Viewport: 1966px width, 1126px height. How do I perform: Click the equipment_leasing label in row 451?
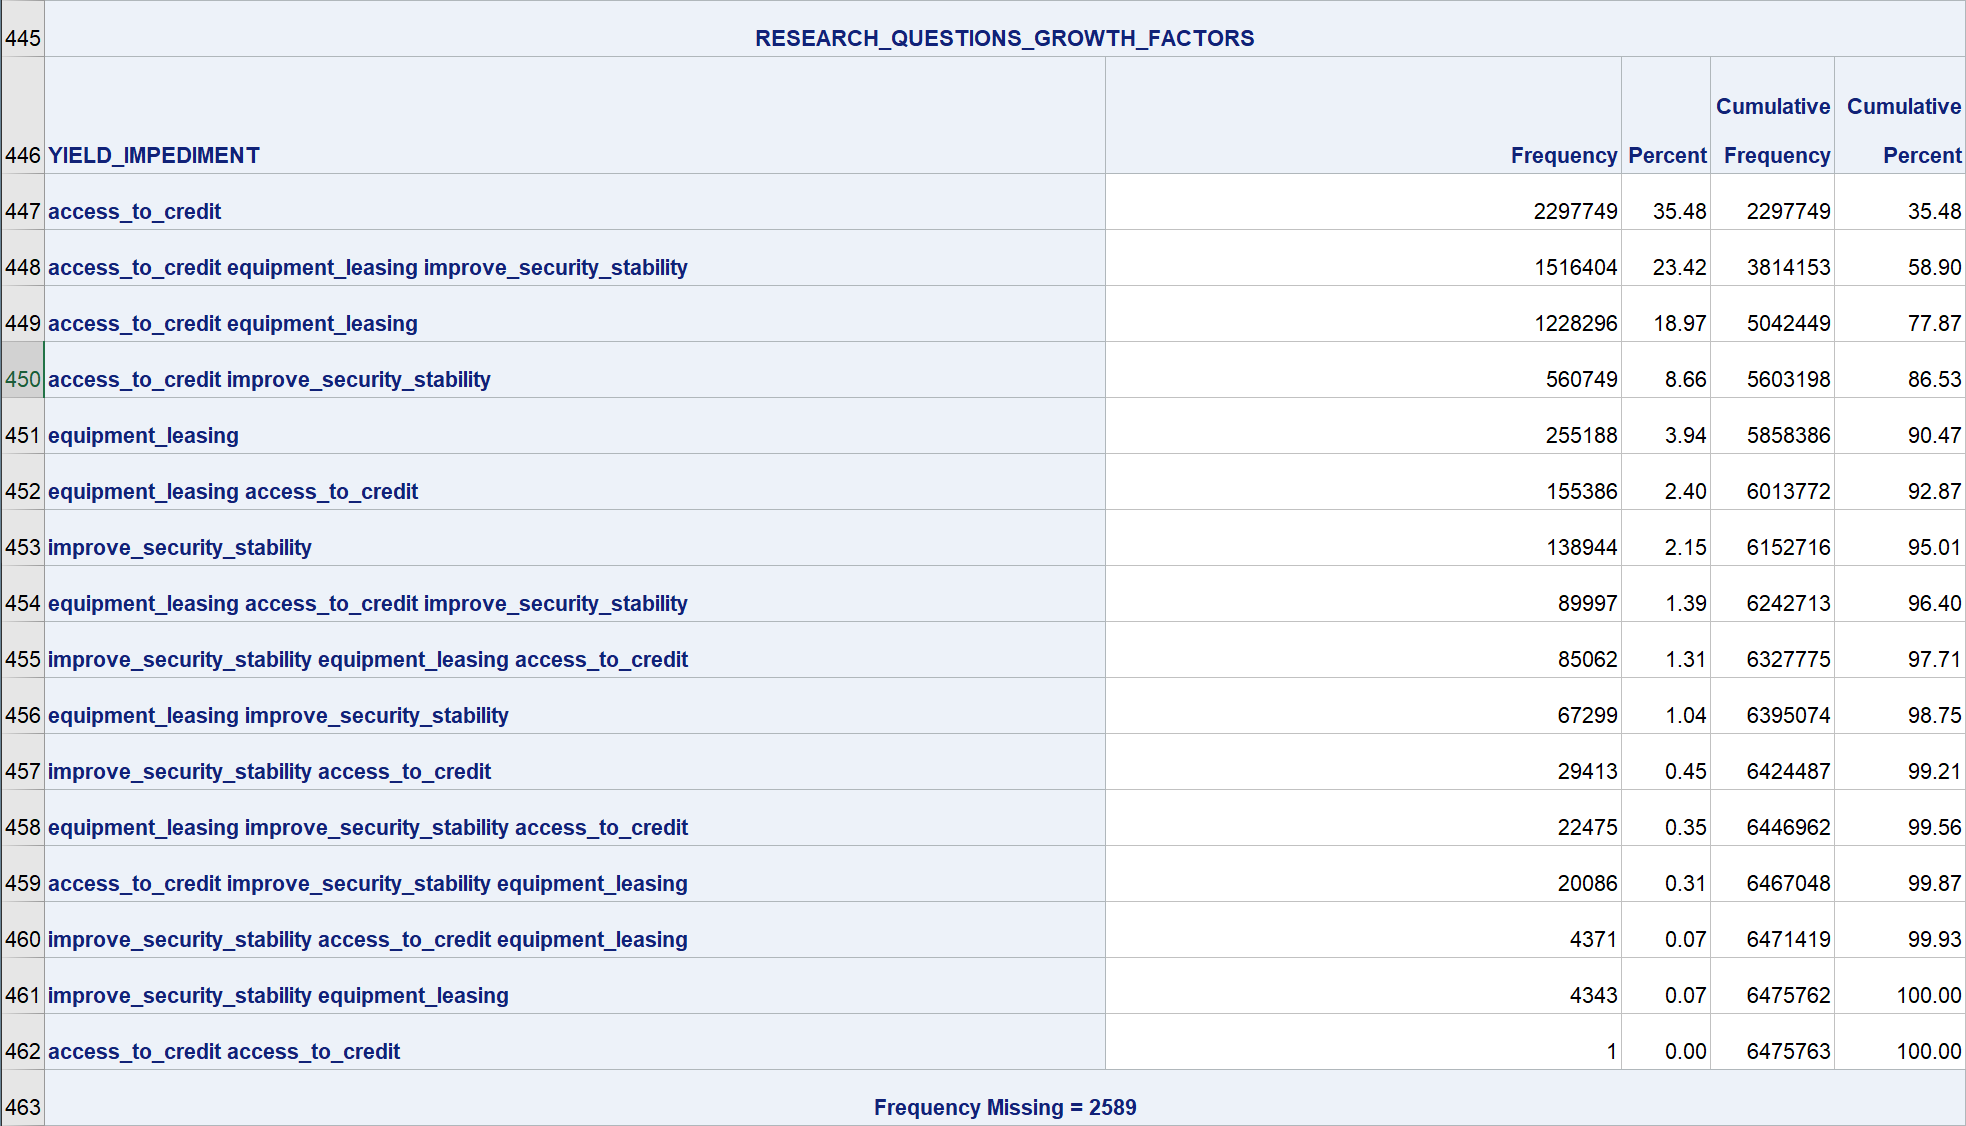143,435
